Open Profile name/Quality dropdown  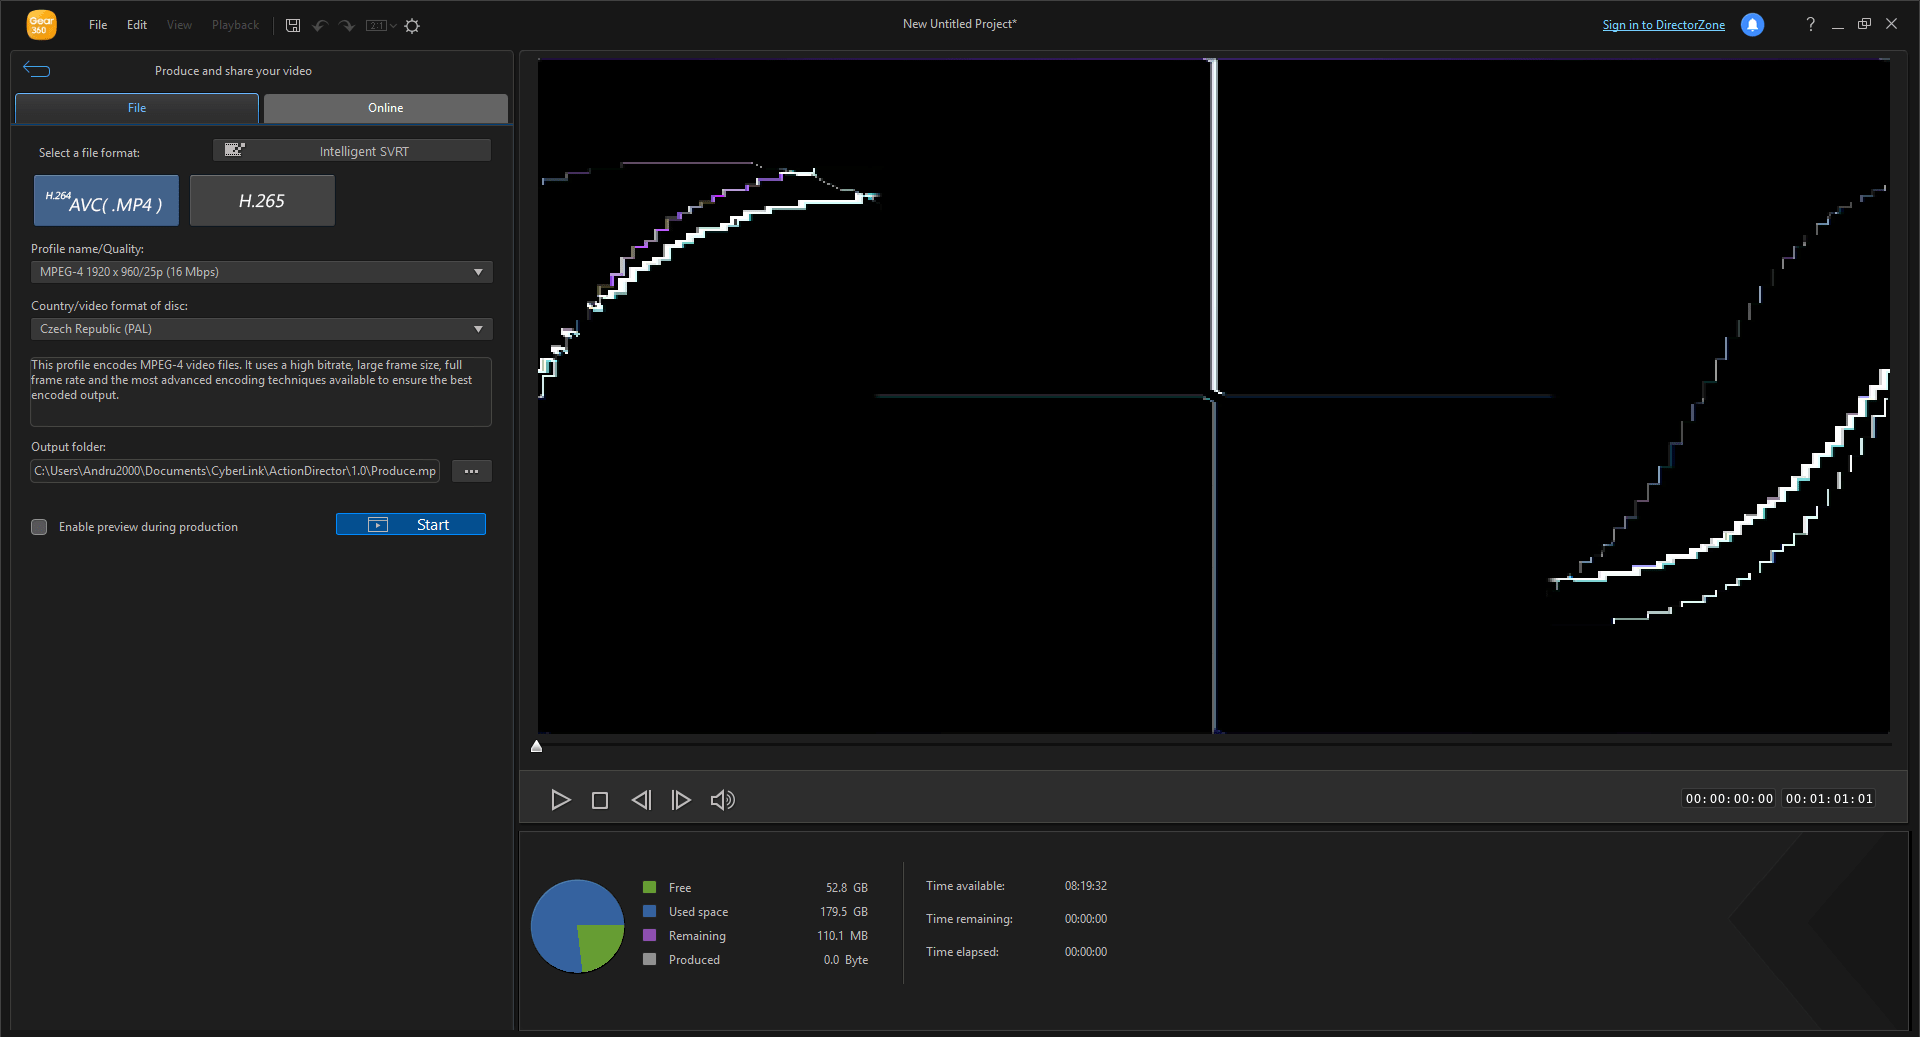point(262,272)
